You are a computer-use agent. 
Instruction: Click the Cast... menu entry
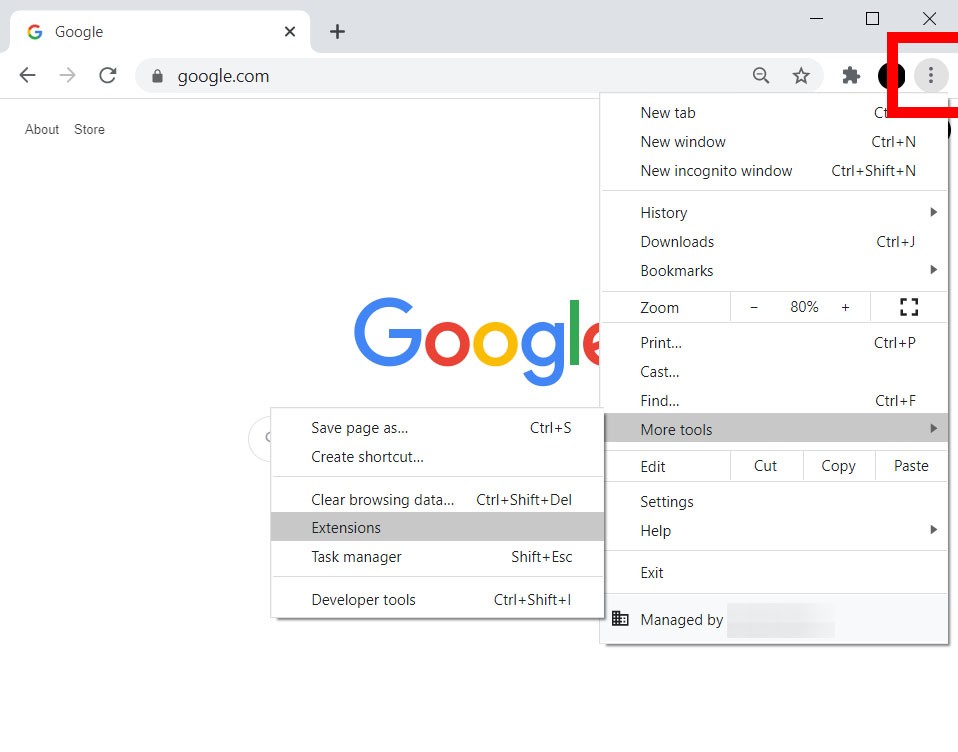(660, 371)
